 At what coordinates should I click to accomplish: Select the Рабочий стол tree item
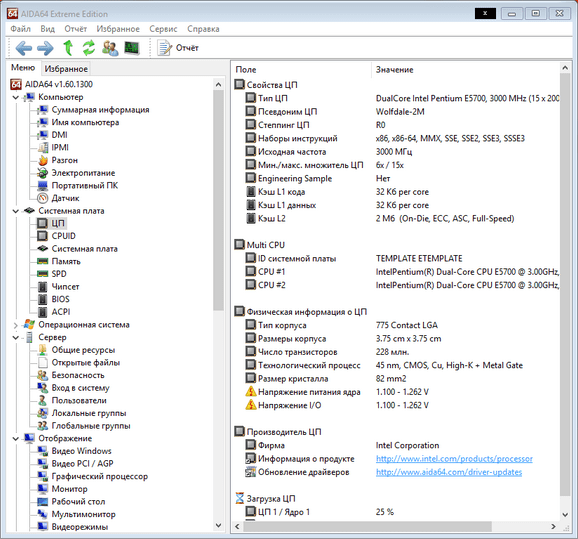pyautogui.click(x=78, y=501)
